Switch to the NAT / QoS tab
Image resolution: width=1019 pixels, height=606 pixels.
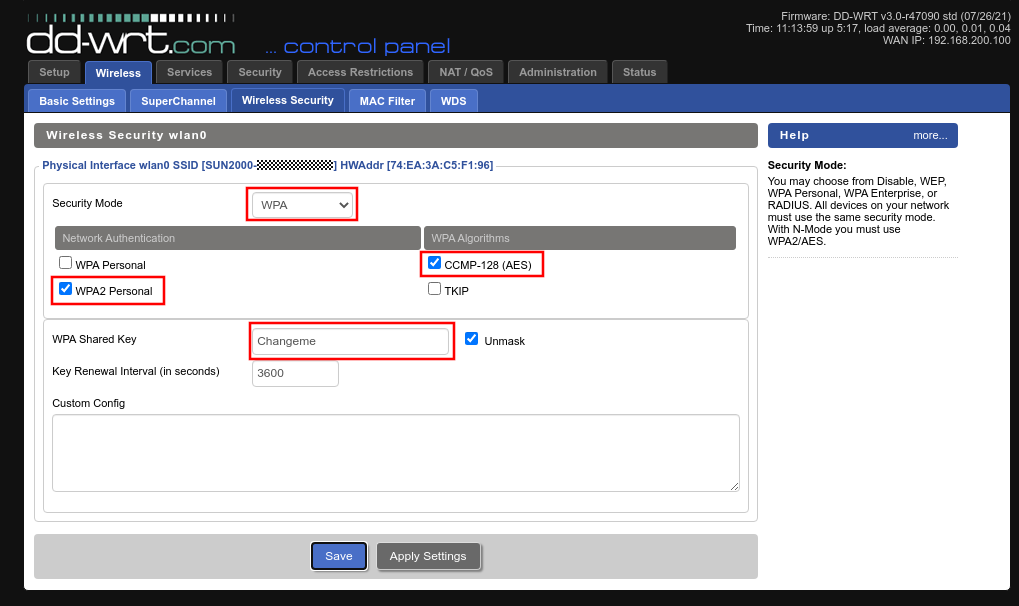466,72
